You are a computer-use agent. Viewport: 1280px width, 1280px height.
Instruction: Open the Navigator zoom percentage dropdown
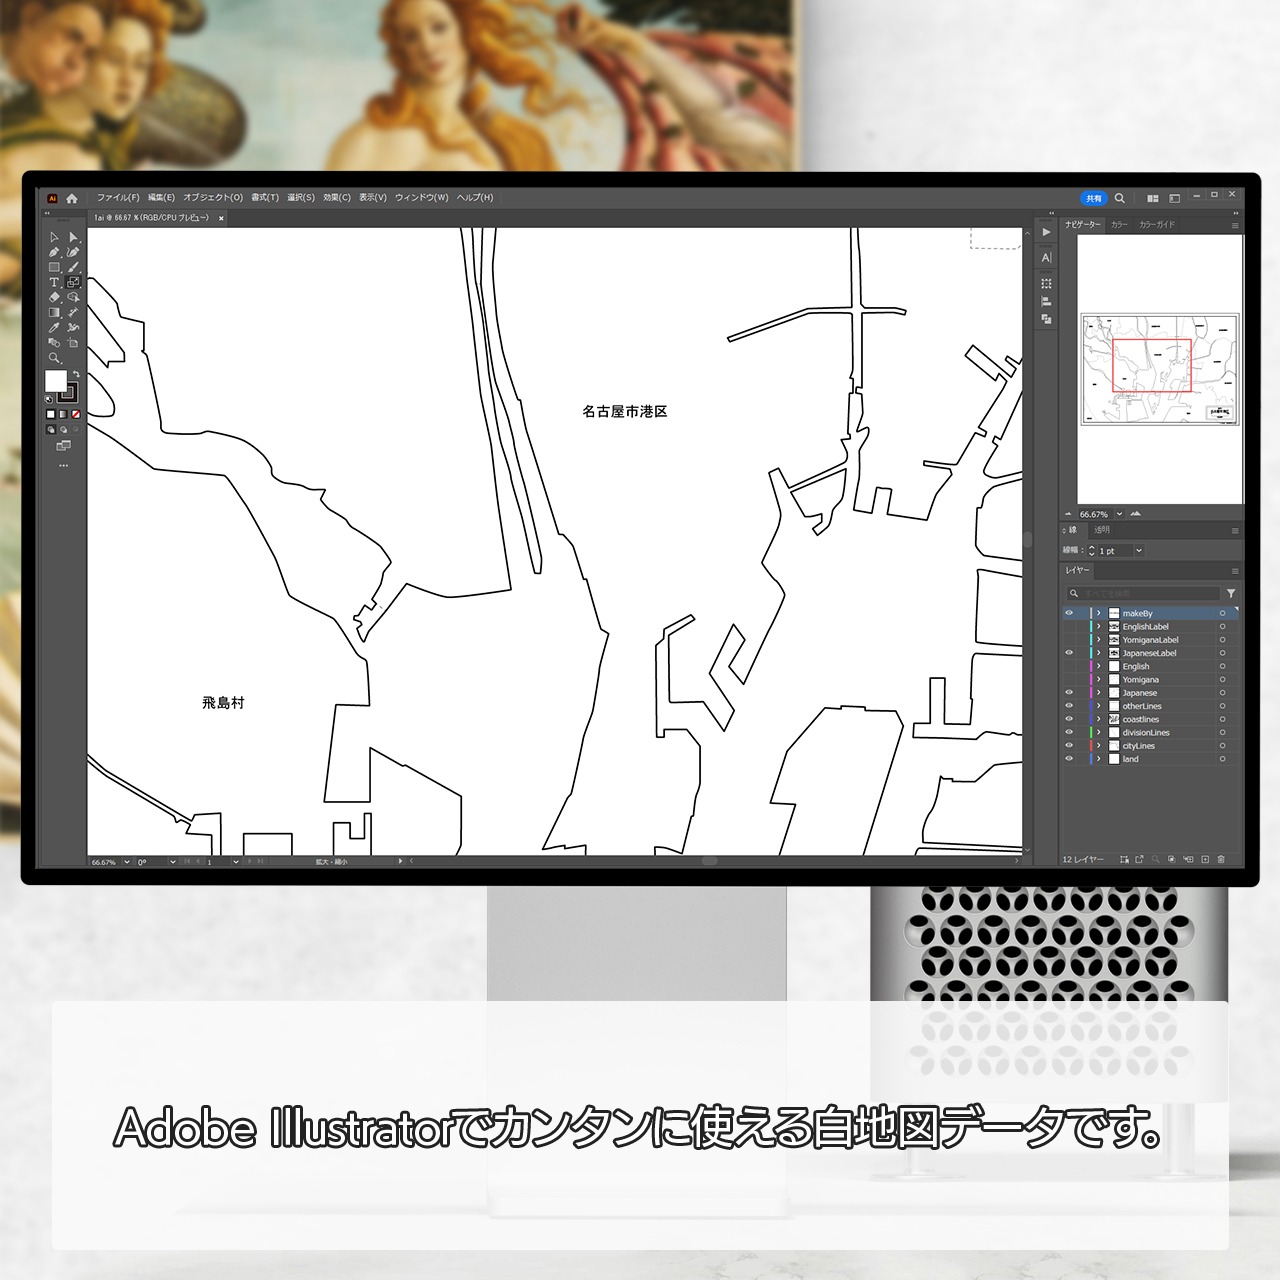[x=1119, y=514]
